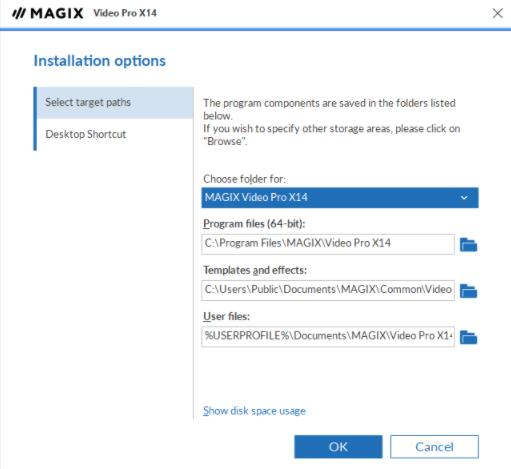Click the MAGIX logo in title bar

click(x=48, y=13)
